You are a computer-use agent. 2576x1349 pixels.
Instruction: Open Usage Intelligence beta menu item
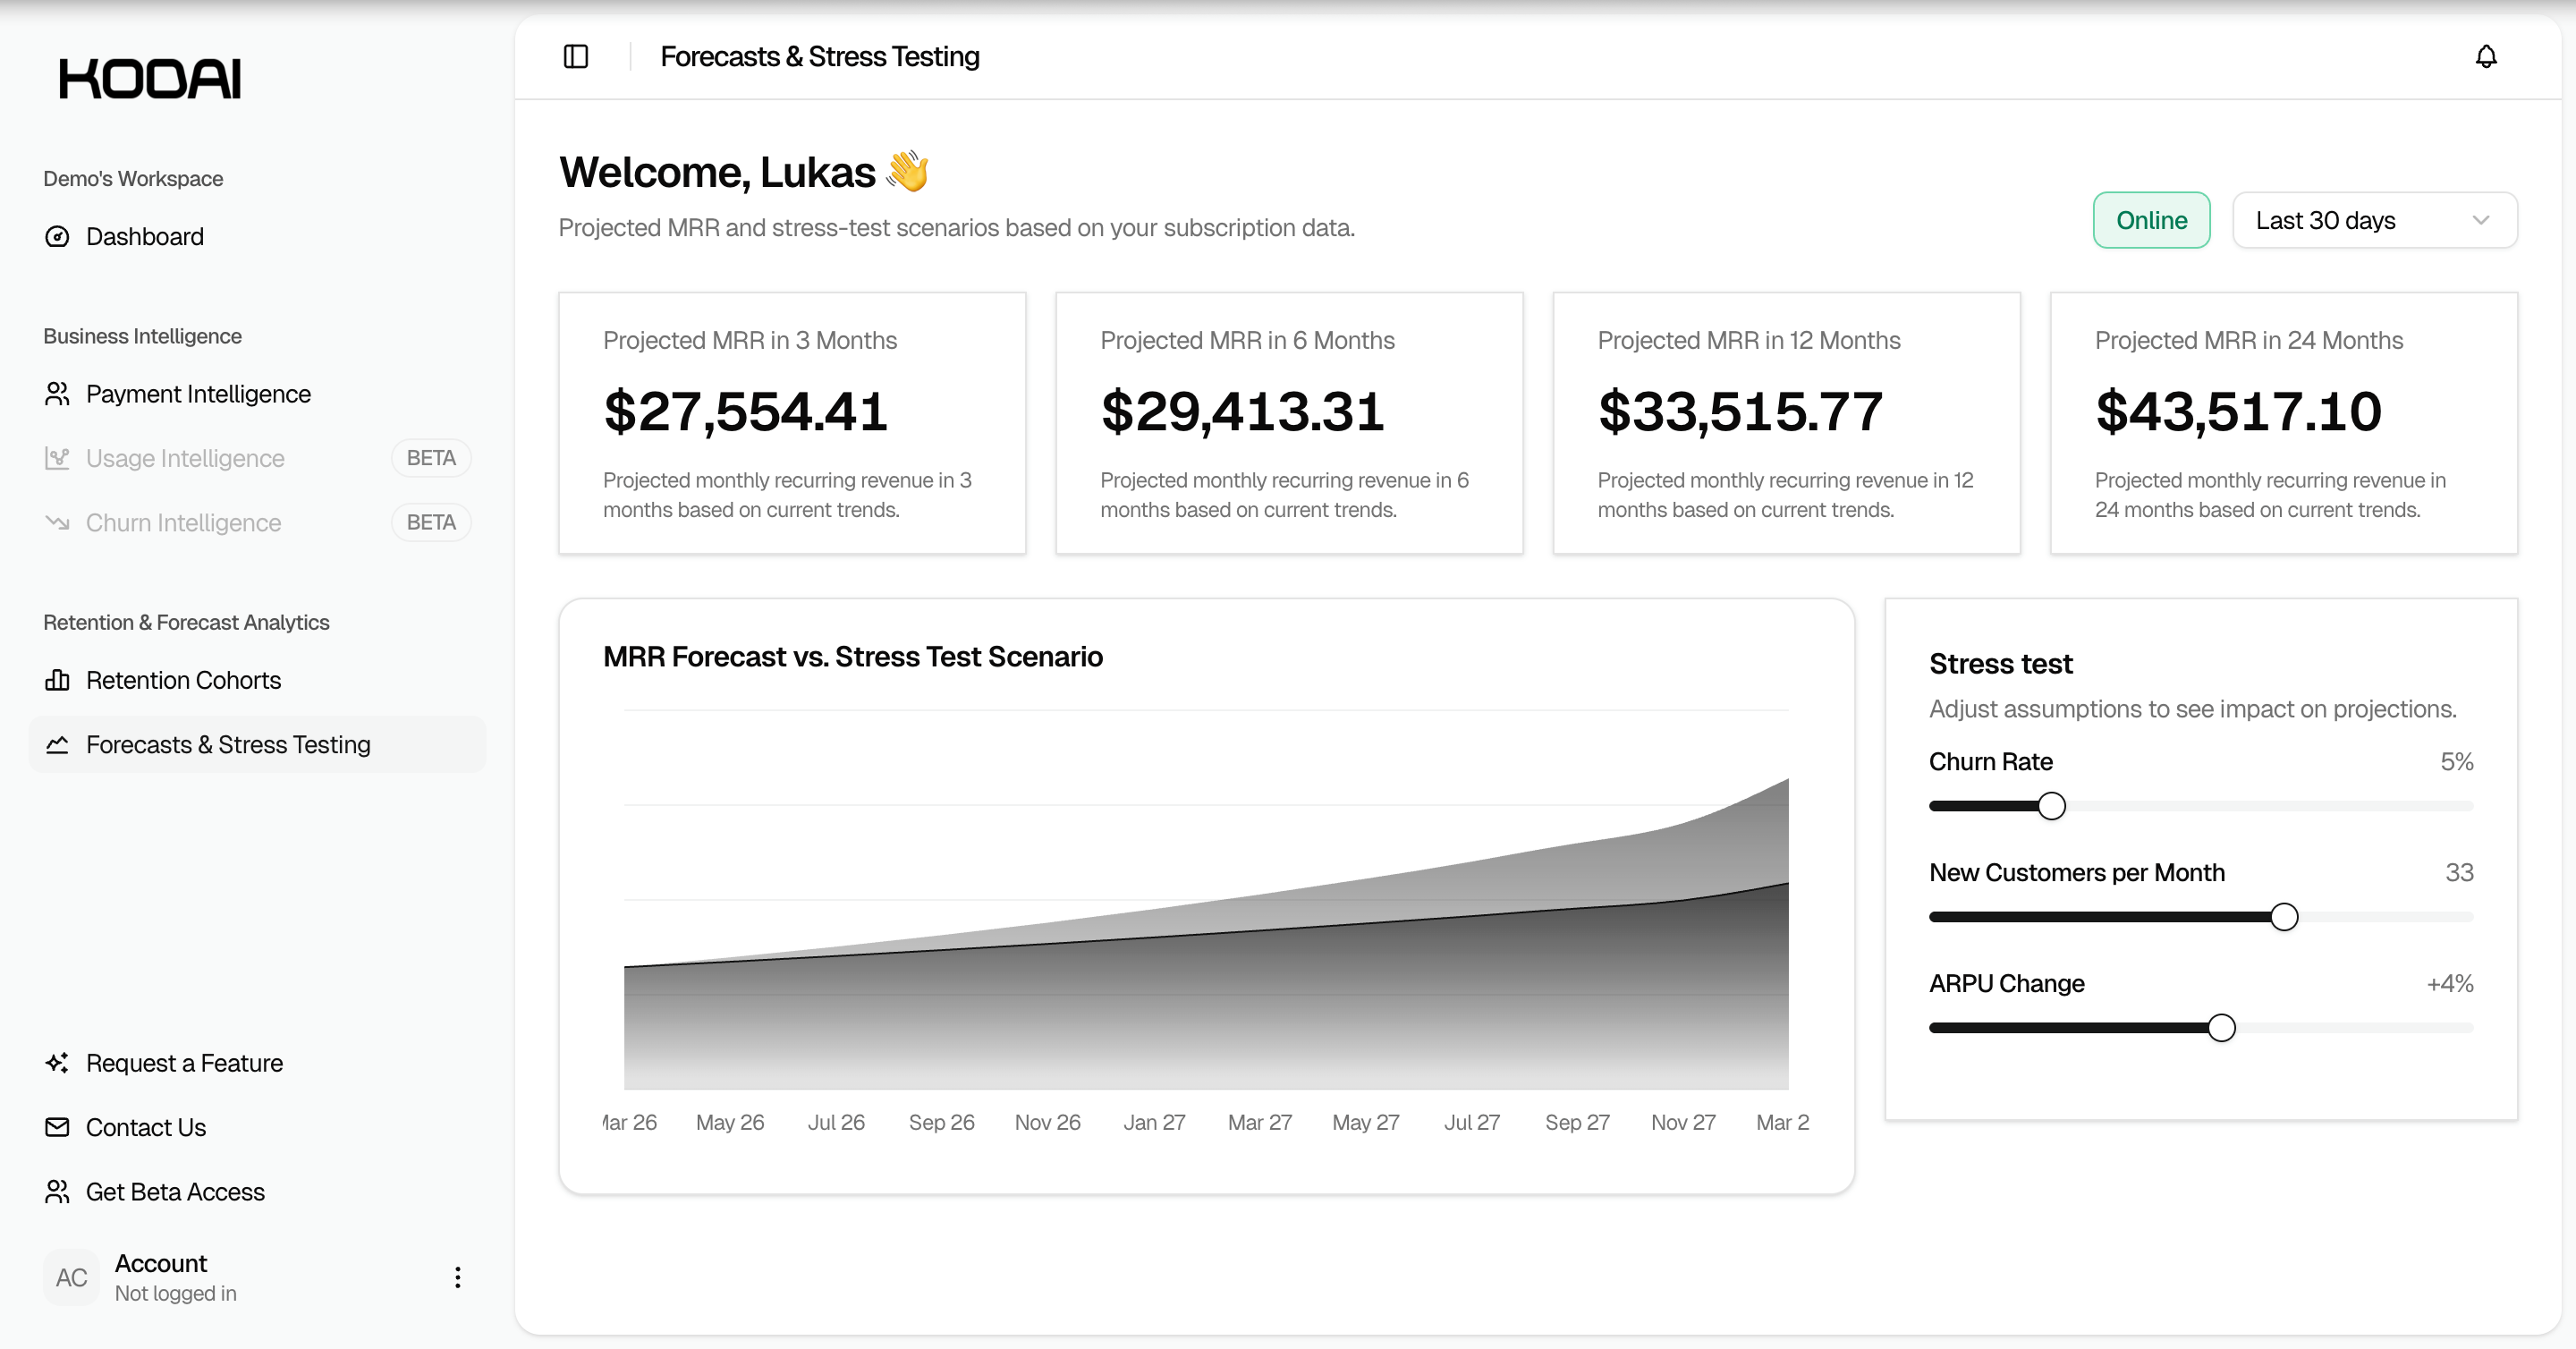pyautogui.click(x=185, y=458)
